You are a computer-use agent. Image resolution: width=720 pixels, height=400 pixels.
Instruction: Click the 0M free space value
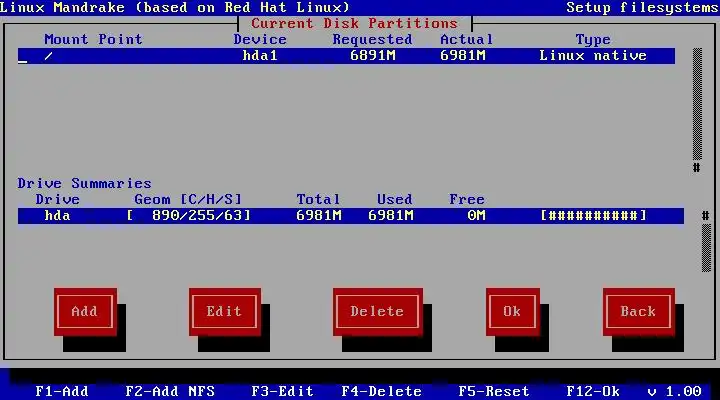click(476, 216)
